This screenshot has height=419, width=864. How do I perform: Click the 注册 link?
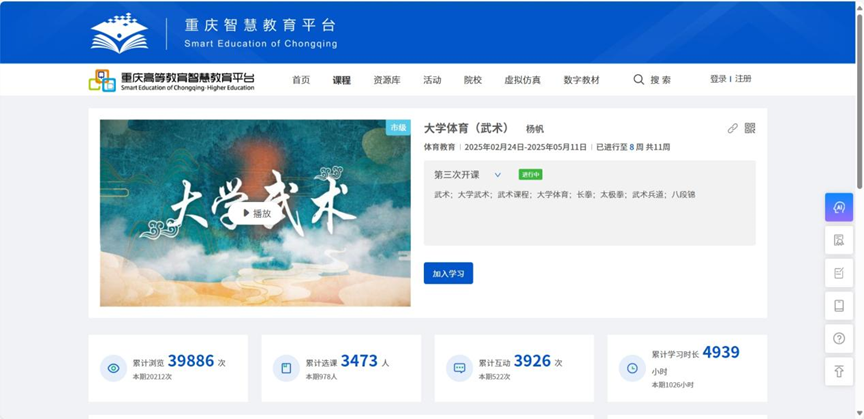pos(743,79)
